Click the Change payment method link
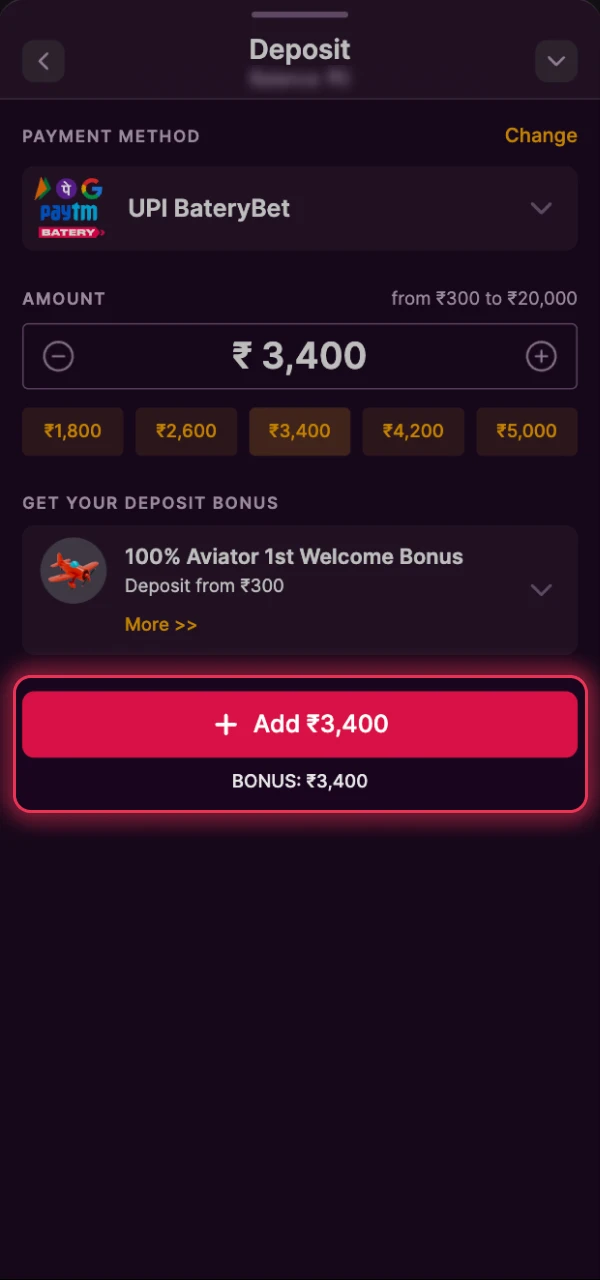 tap(541, 135)
